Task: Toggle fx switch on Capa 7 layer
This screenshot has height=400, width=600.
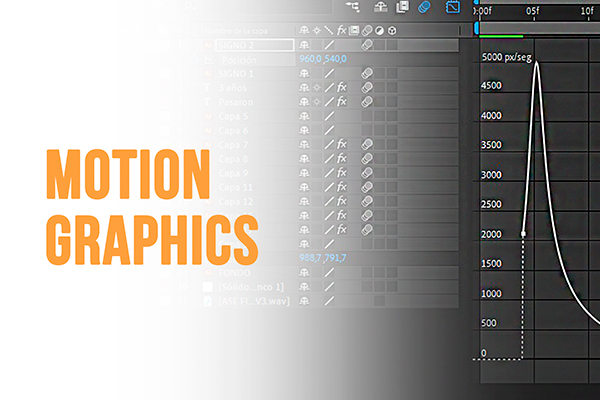Action: (x=341, y=144)
